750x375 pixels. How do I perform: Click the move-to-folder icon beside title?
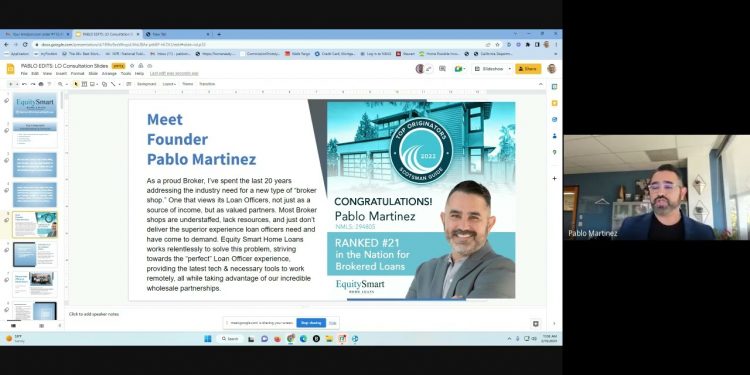141,66
